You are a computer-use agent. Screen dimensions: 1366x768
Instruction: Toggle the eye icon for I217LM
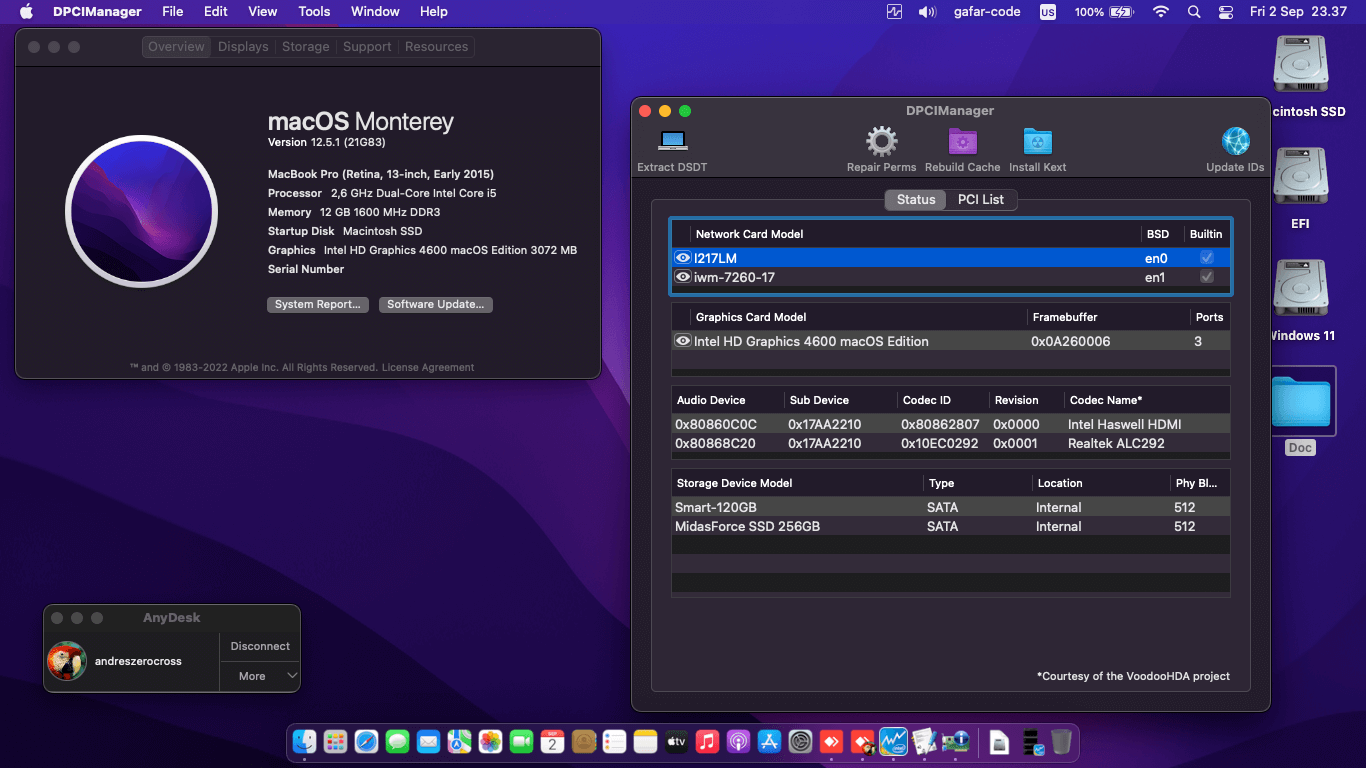point(683,258)
